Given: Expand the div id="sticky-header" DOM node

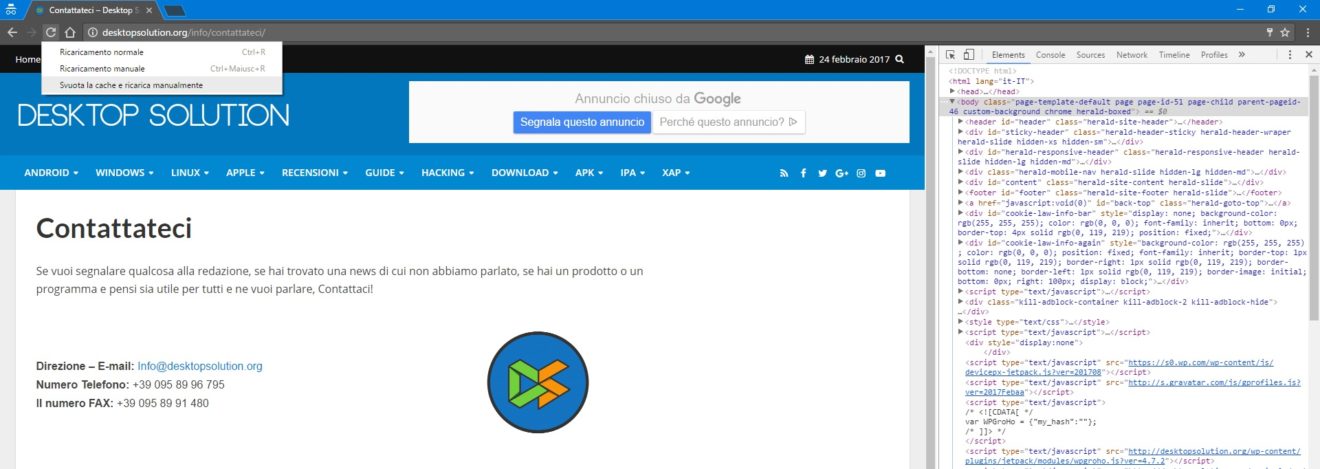Looking at the screenshot, I should (x=961, y=131).
